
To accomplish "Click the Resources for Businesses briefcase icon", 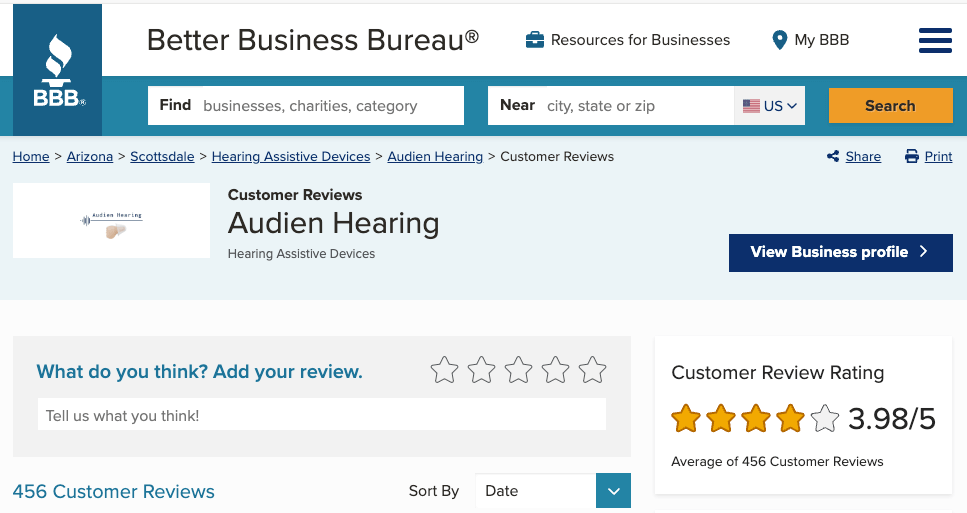I will pyautogui.click(x=535, y=40).
